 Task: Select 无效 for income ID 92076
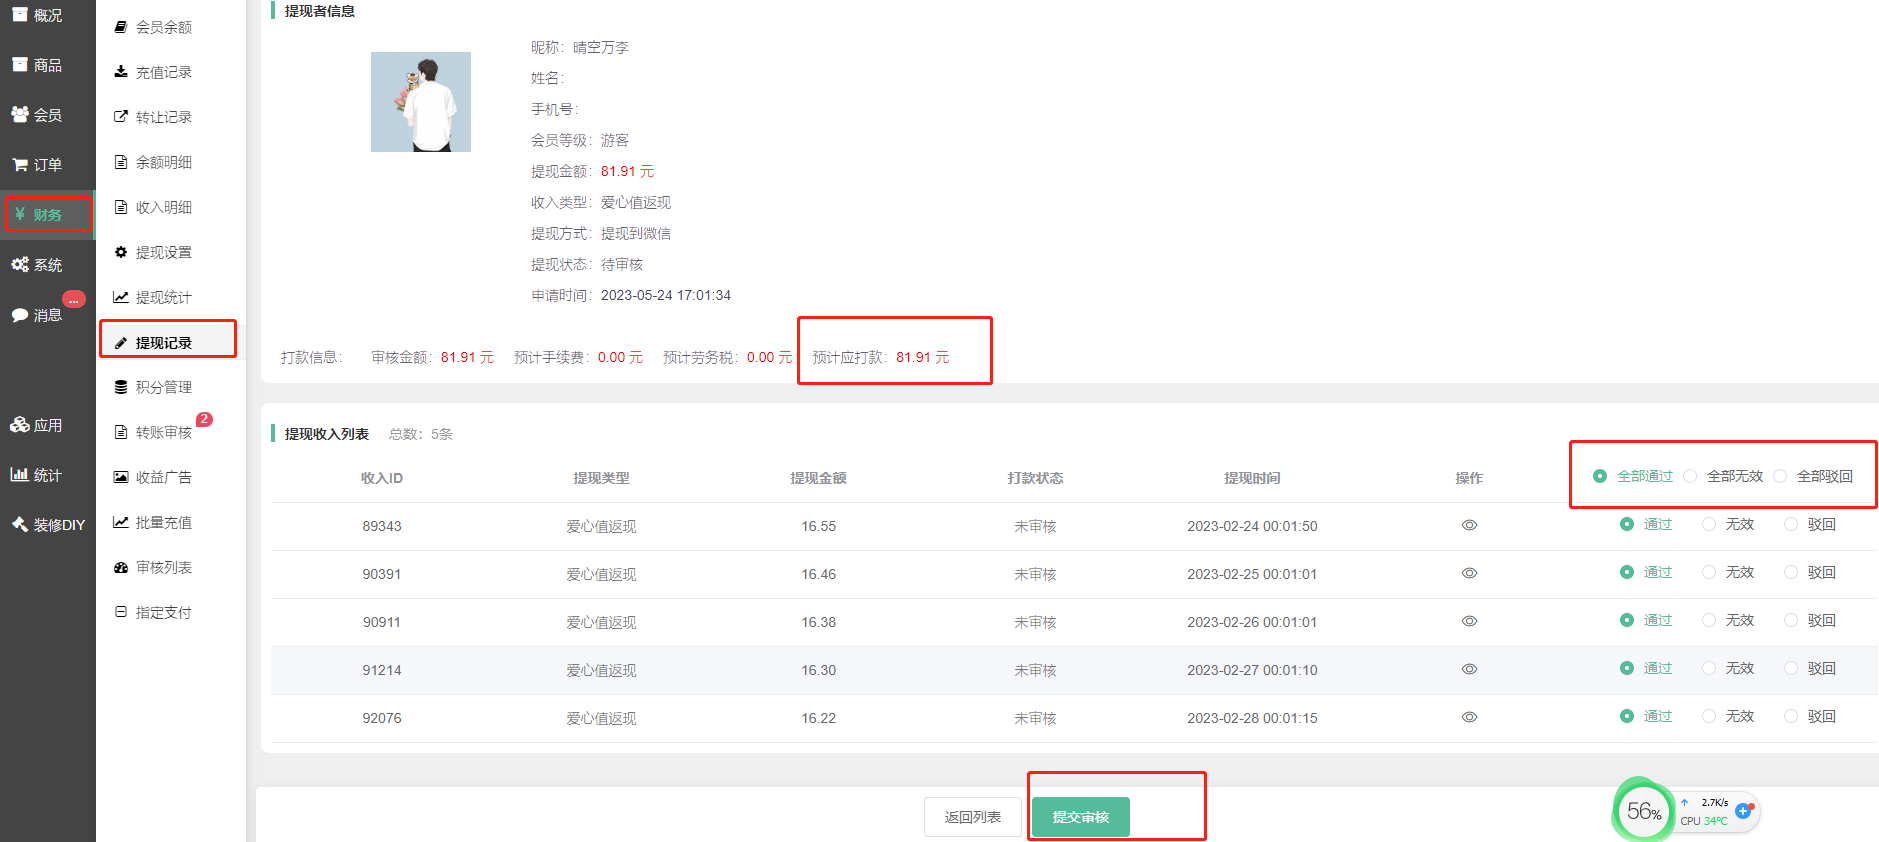[x=1709, y=716]
